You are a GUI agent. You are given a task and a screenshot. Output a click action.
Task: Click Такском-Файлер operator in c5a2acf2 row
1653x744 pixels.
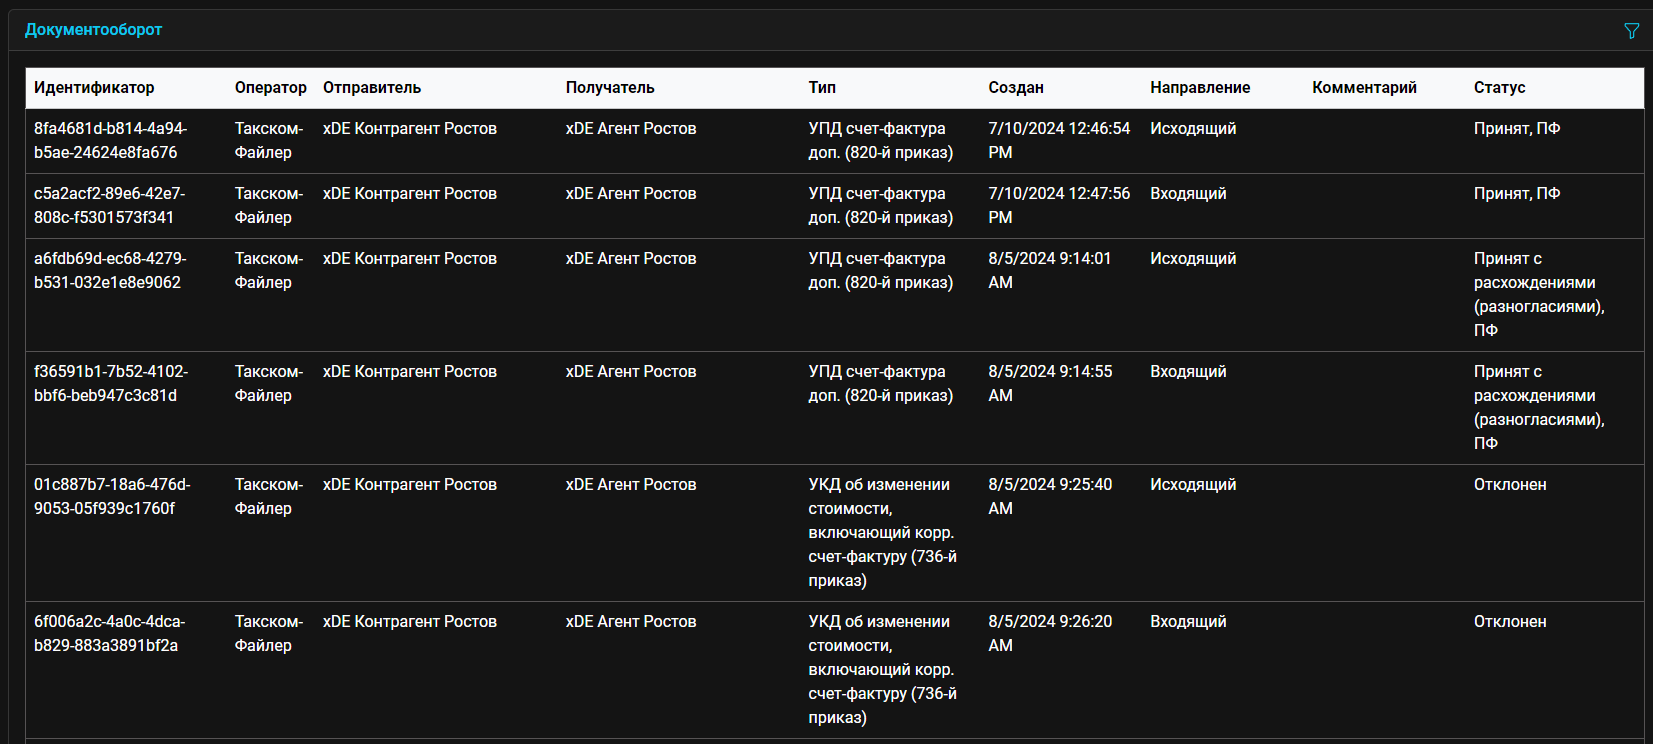pos(269,206)
